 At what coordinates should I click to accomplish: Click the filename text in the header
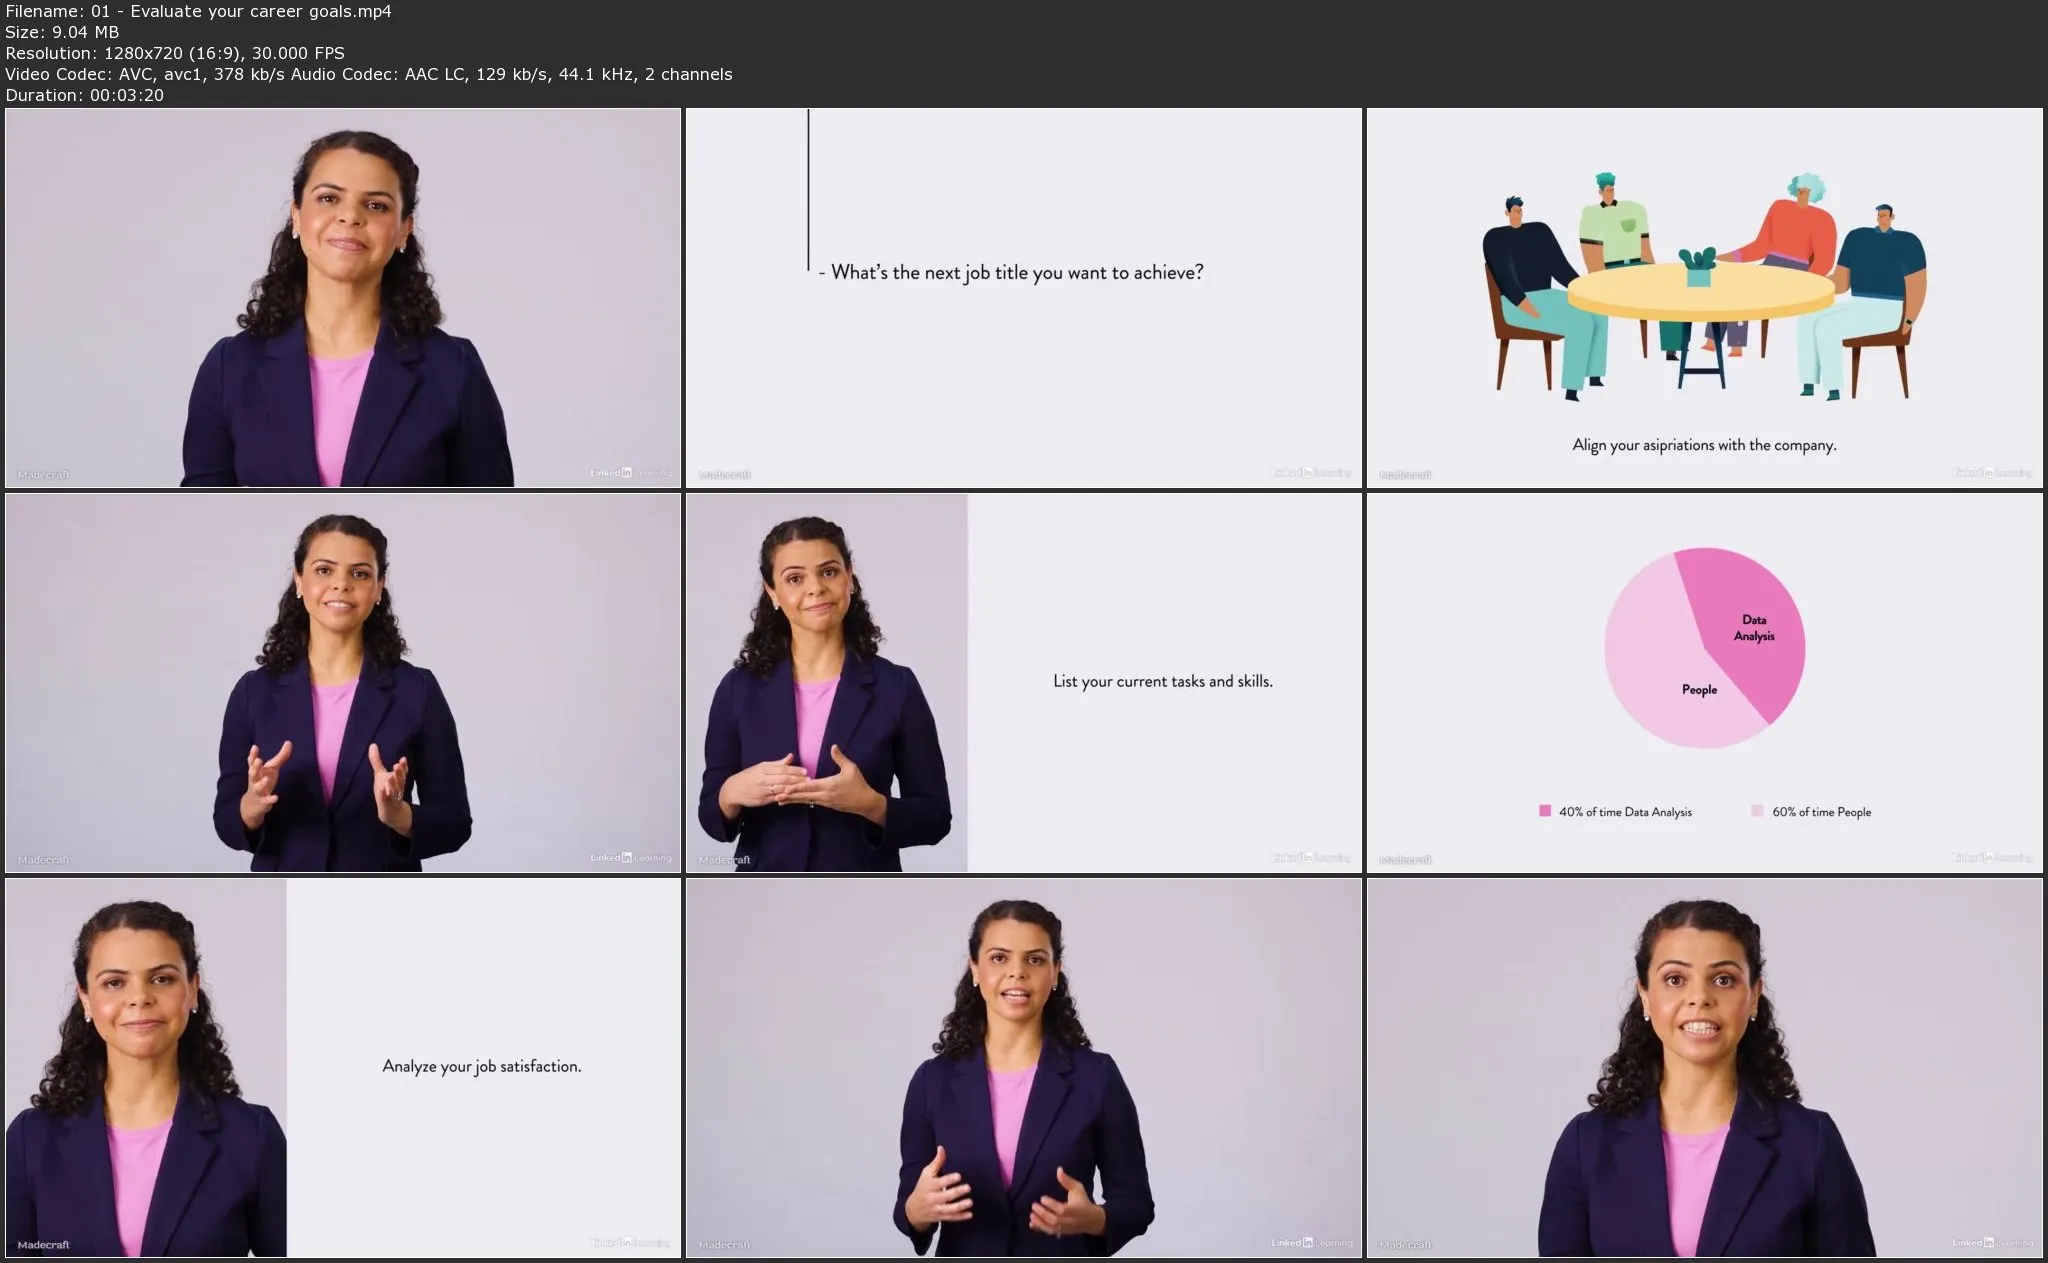[x=198, y=11]
